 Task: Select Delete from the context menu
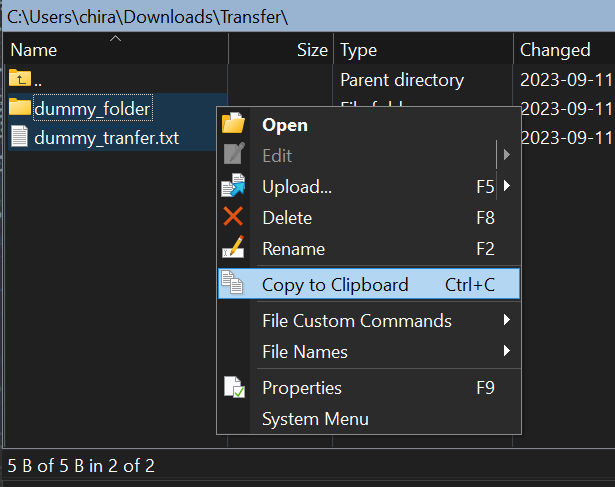(x=287, y=218)
